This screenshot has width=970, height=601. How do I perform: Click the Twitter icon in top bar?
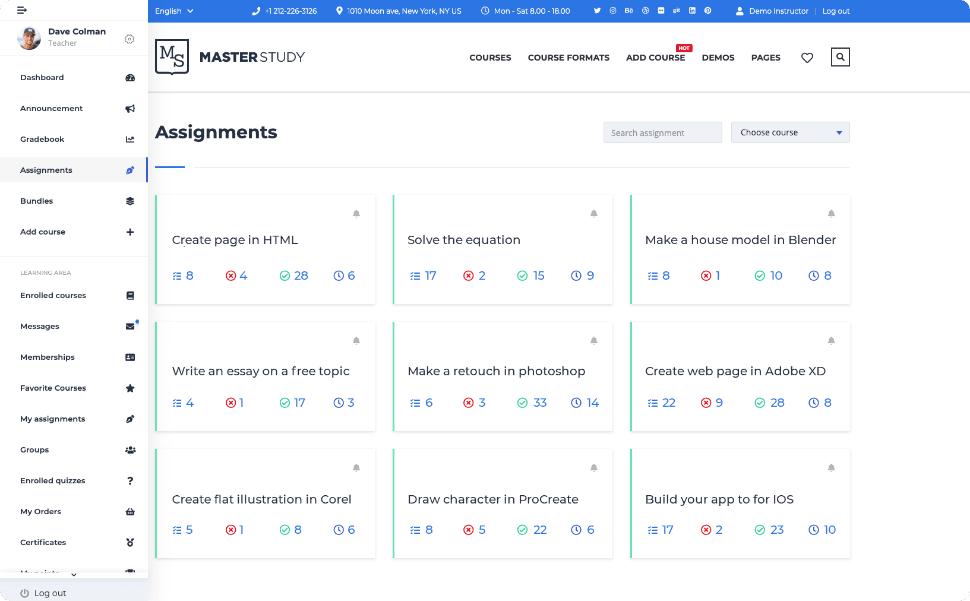597,11
